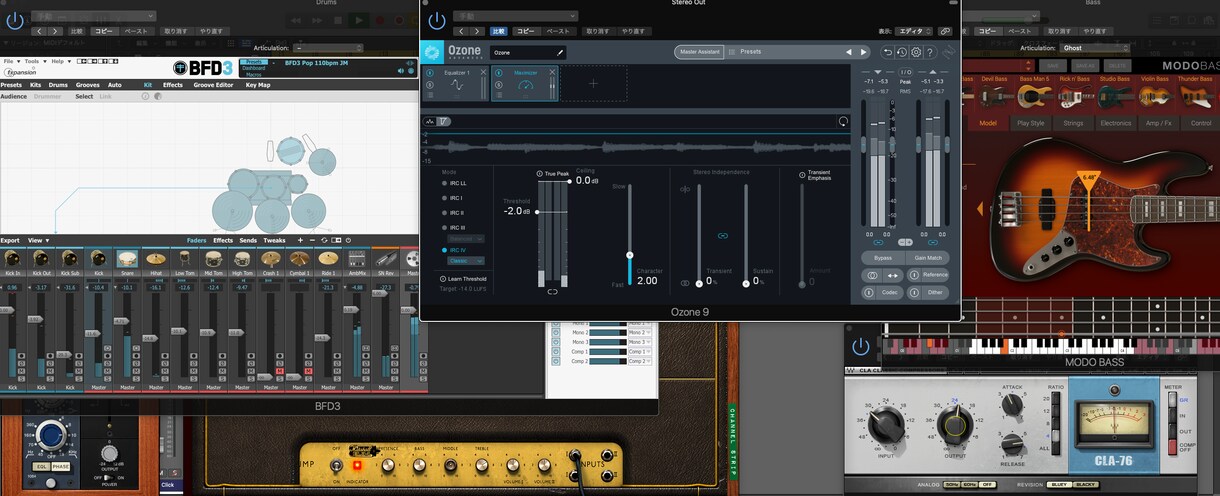Open the MODO BASS Electronics tab
This screenshot has height=496, width=1220.
[1115, 123]
